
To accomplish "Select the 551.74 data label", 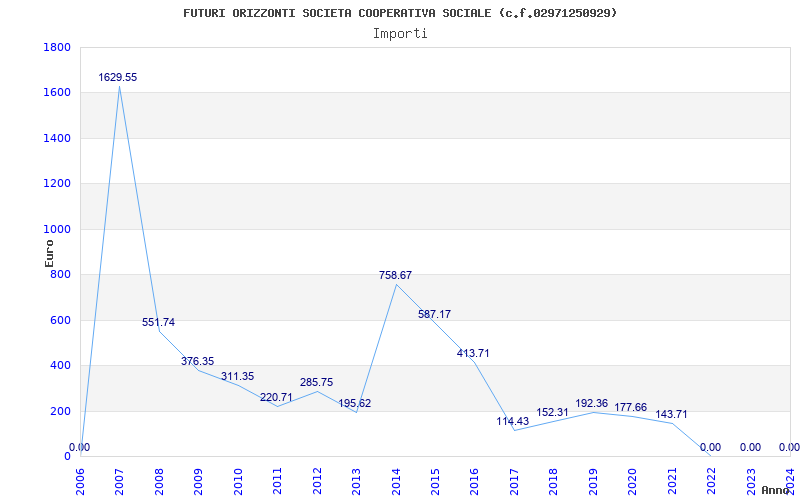I will click(x=158, y=322).
